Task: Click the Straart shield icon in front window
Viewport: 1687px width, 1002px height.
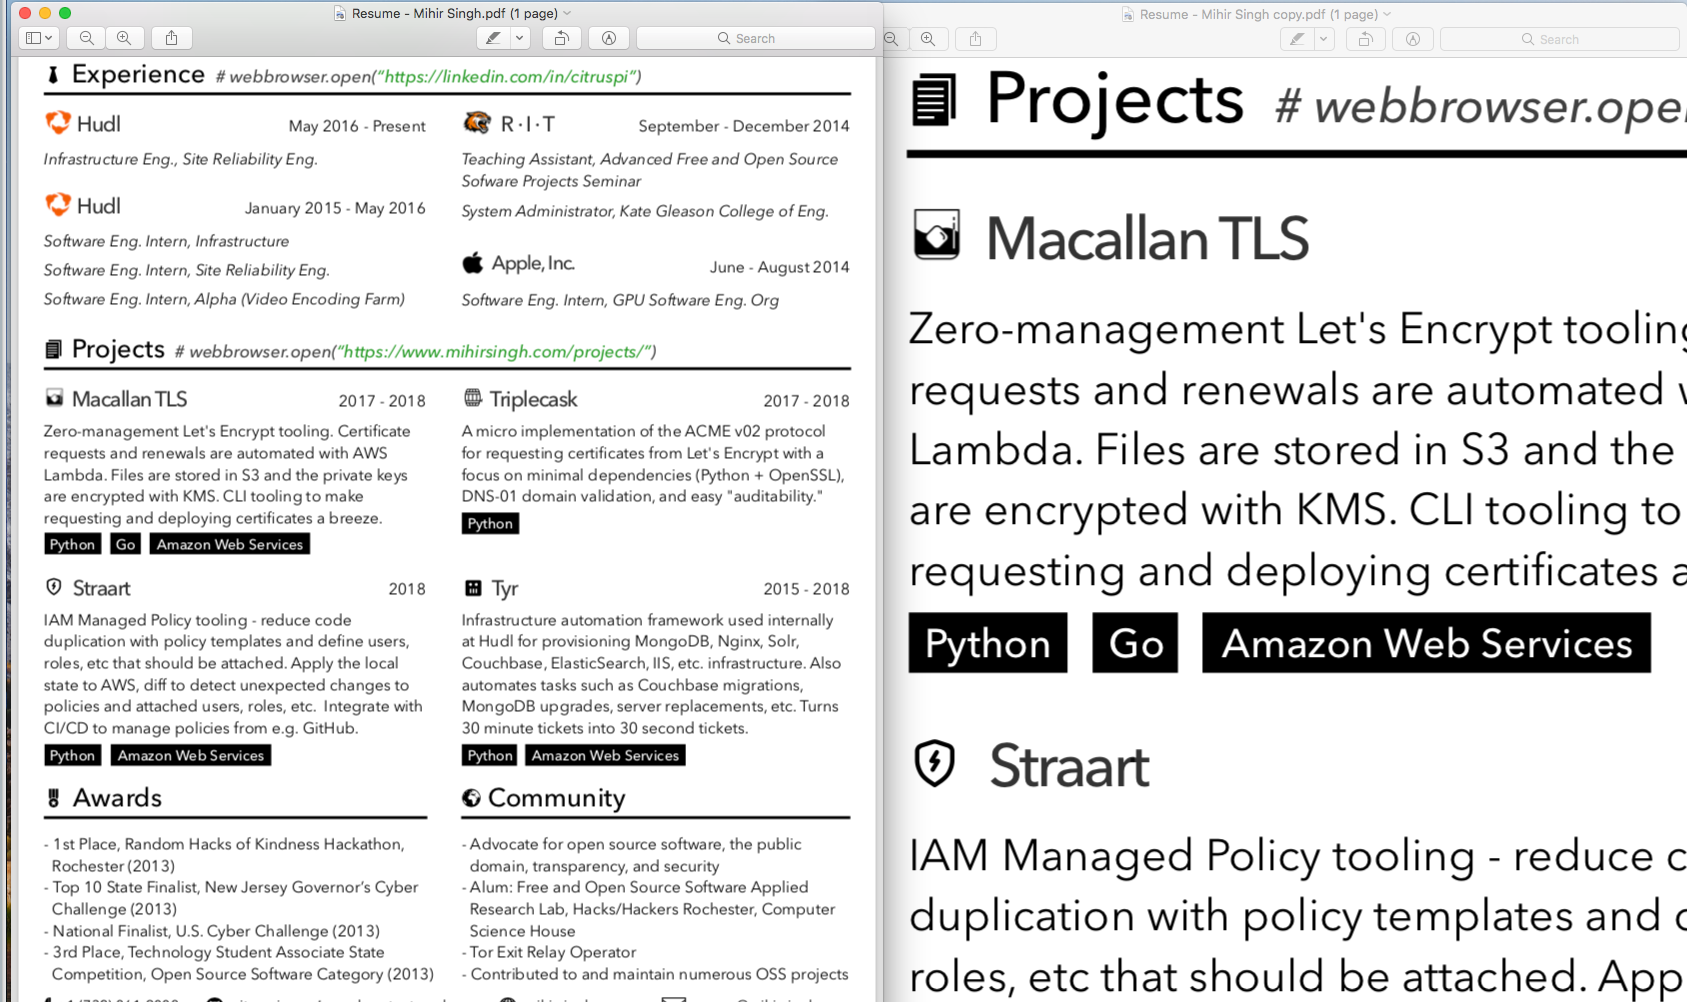Action: 54,587
